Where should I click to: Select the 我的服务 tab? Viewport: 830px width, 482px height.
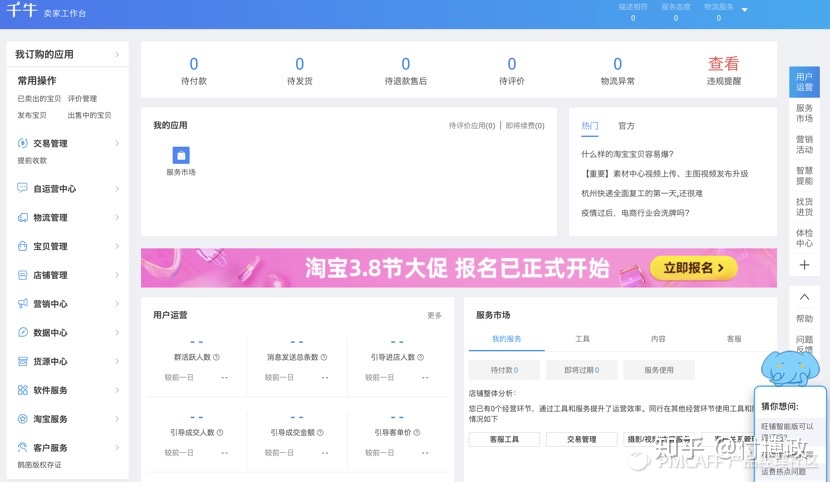pos(507,339)
